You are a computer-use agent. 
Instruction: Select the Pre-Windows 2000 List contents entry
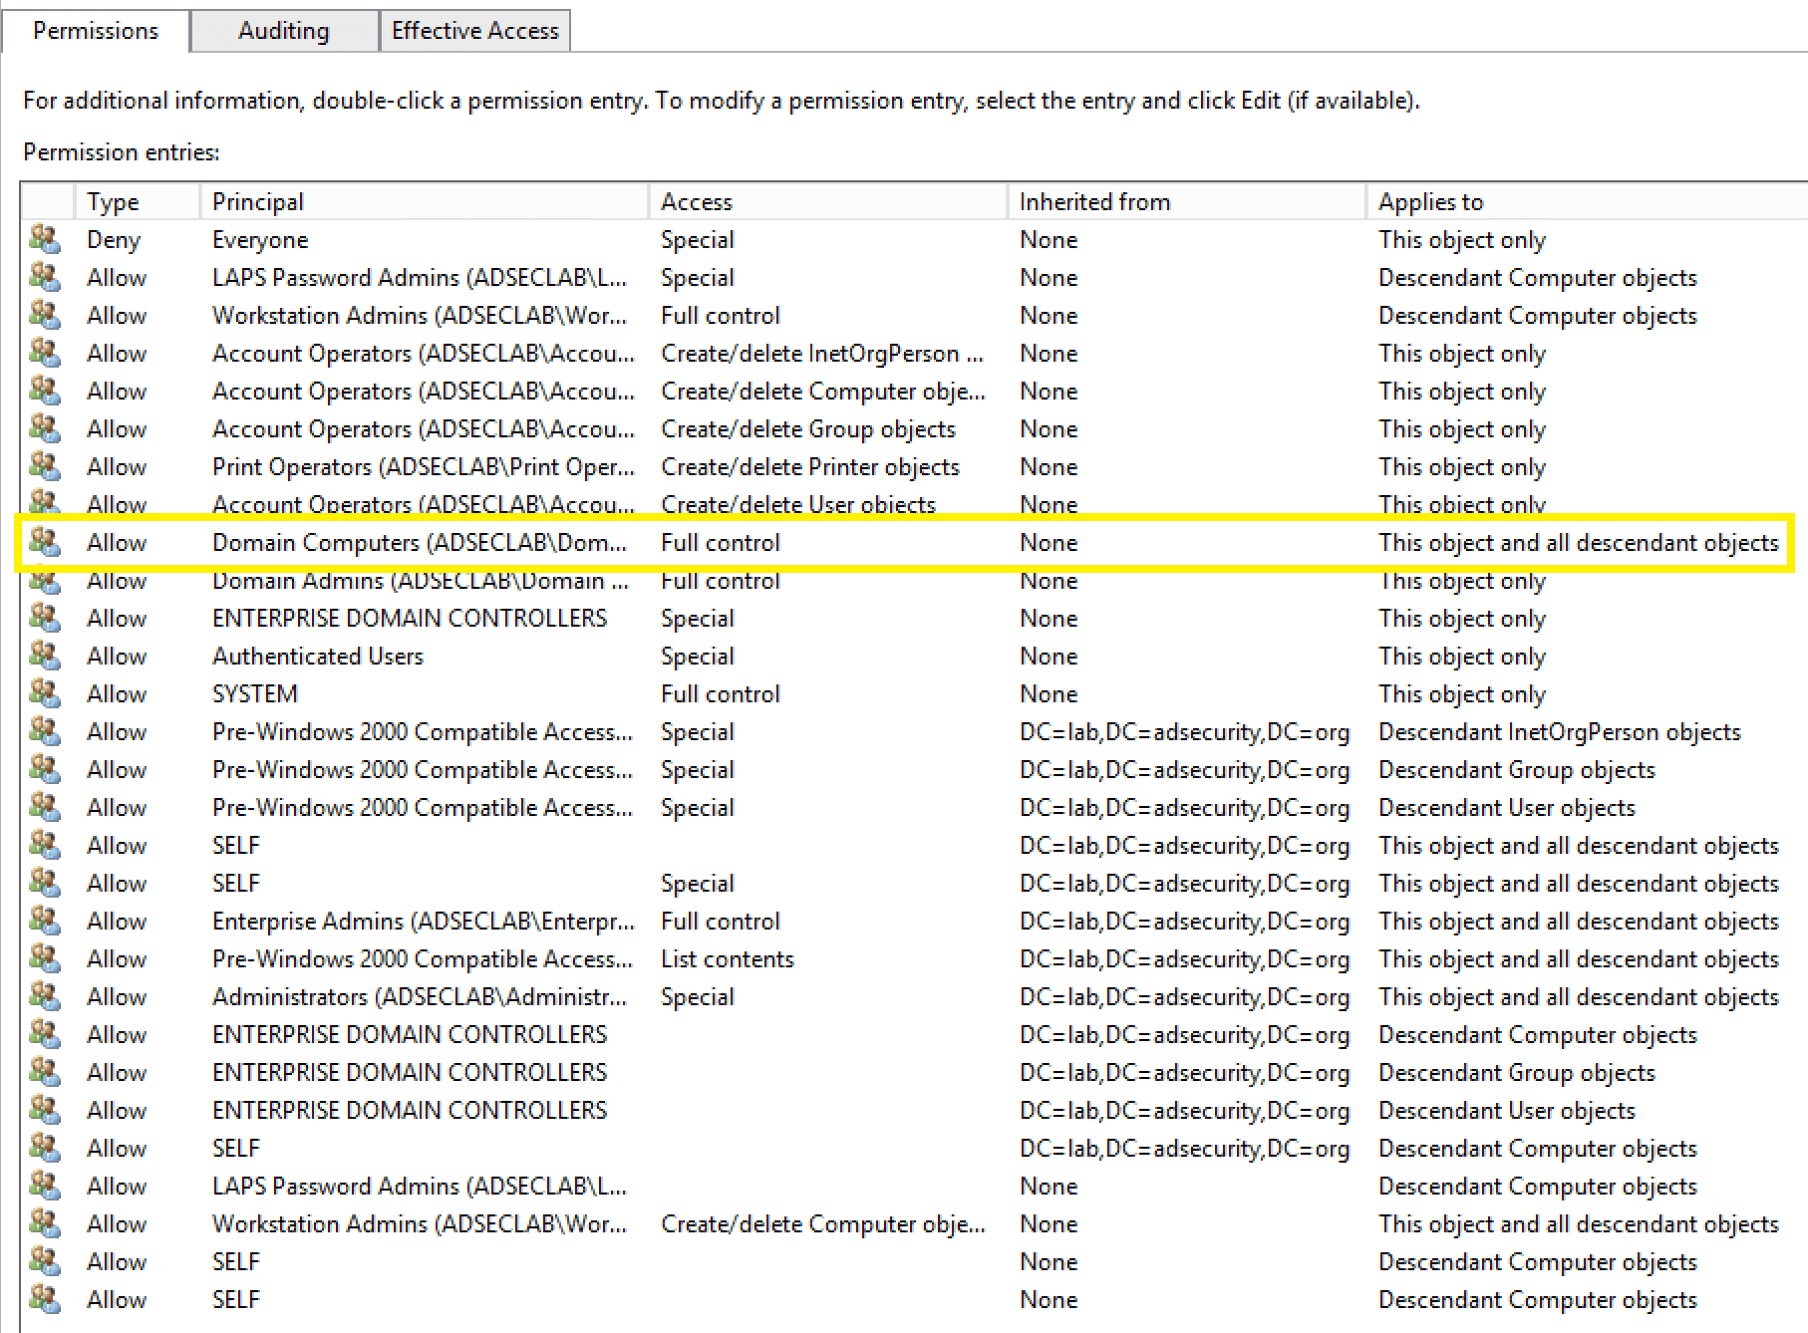point(727,960)
